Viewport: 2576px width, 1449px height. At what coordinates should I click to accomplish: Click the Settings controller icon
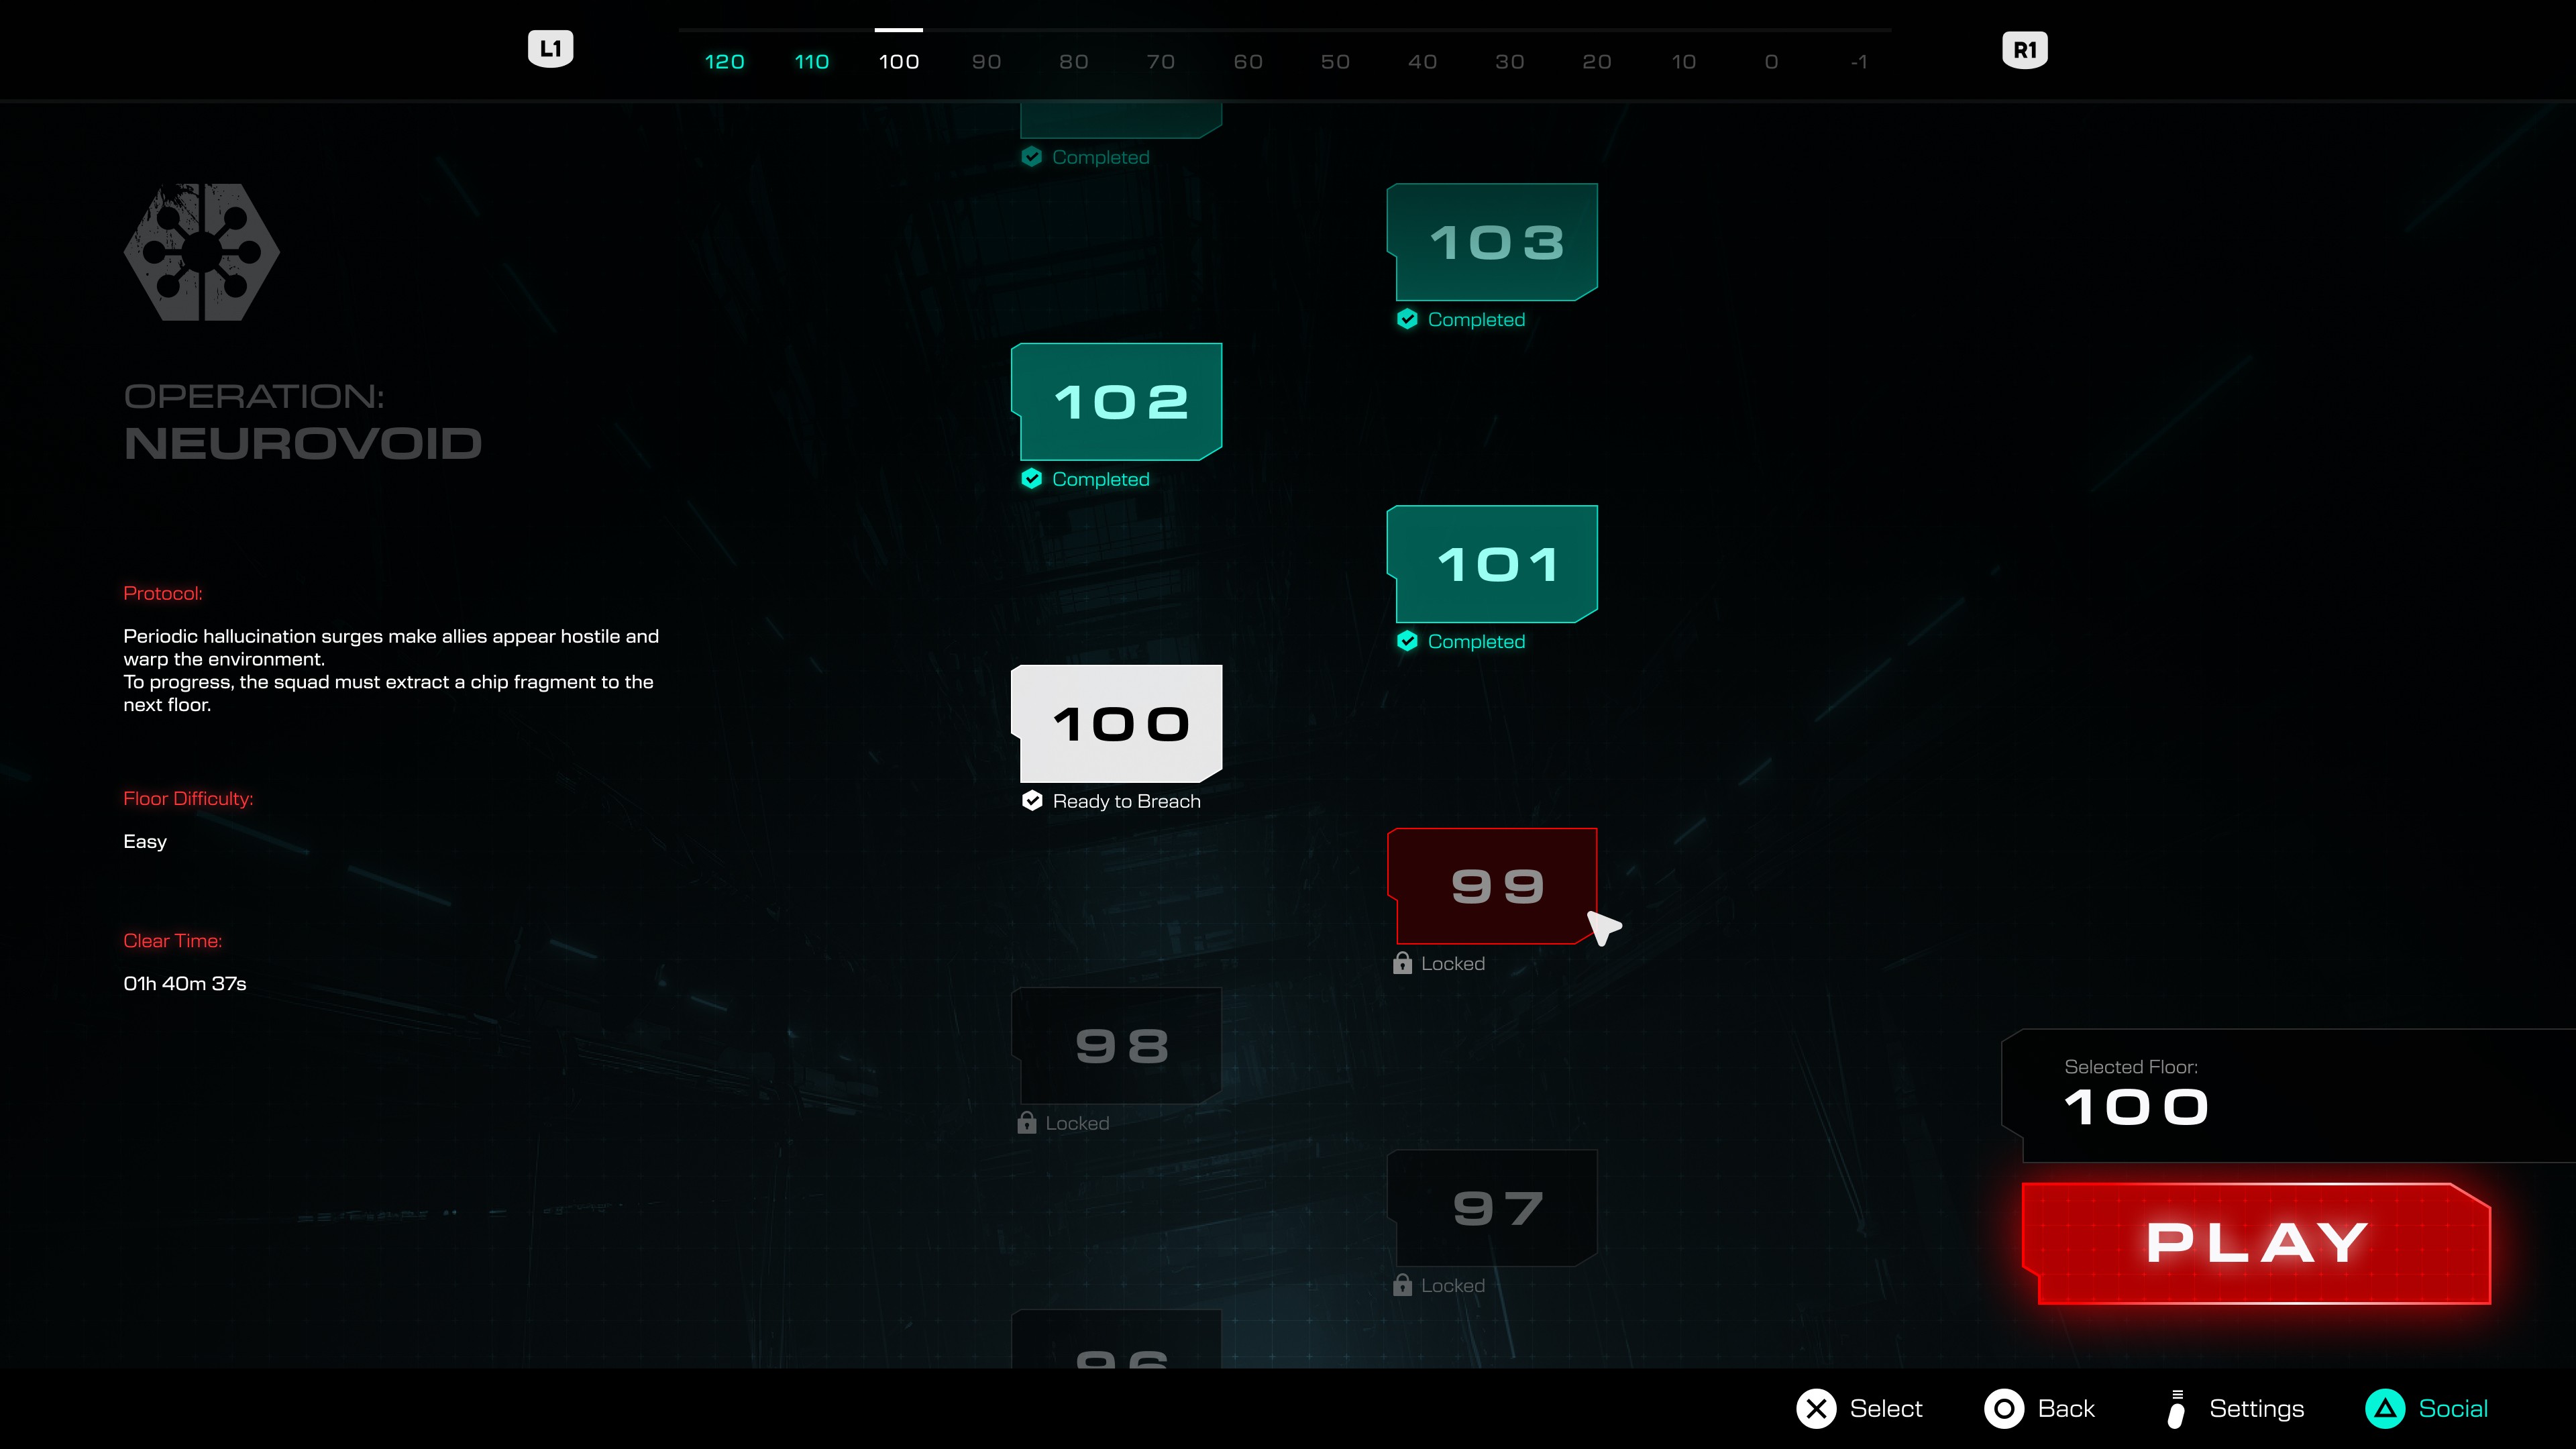coord(2176,1408)
